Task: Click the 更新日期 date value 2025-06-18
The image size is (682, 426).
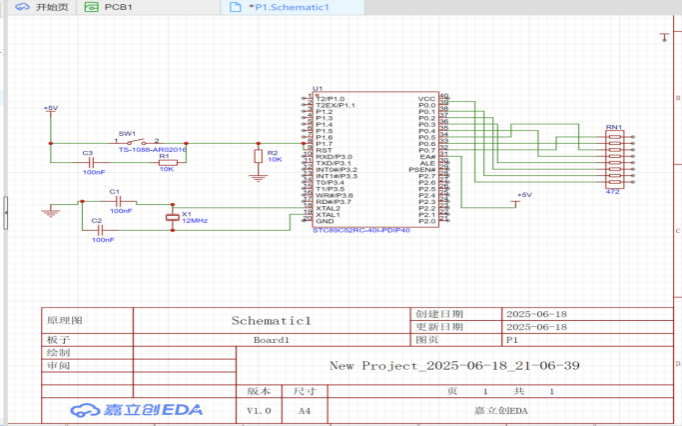Action: [x=537, y=327]
